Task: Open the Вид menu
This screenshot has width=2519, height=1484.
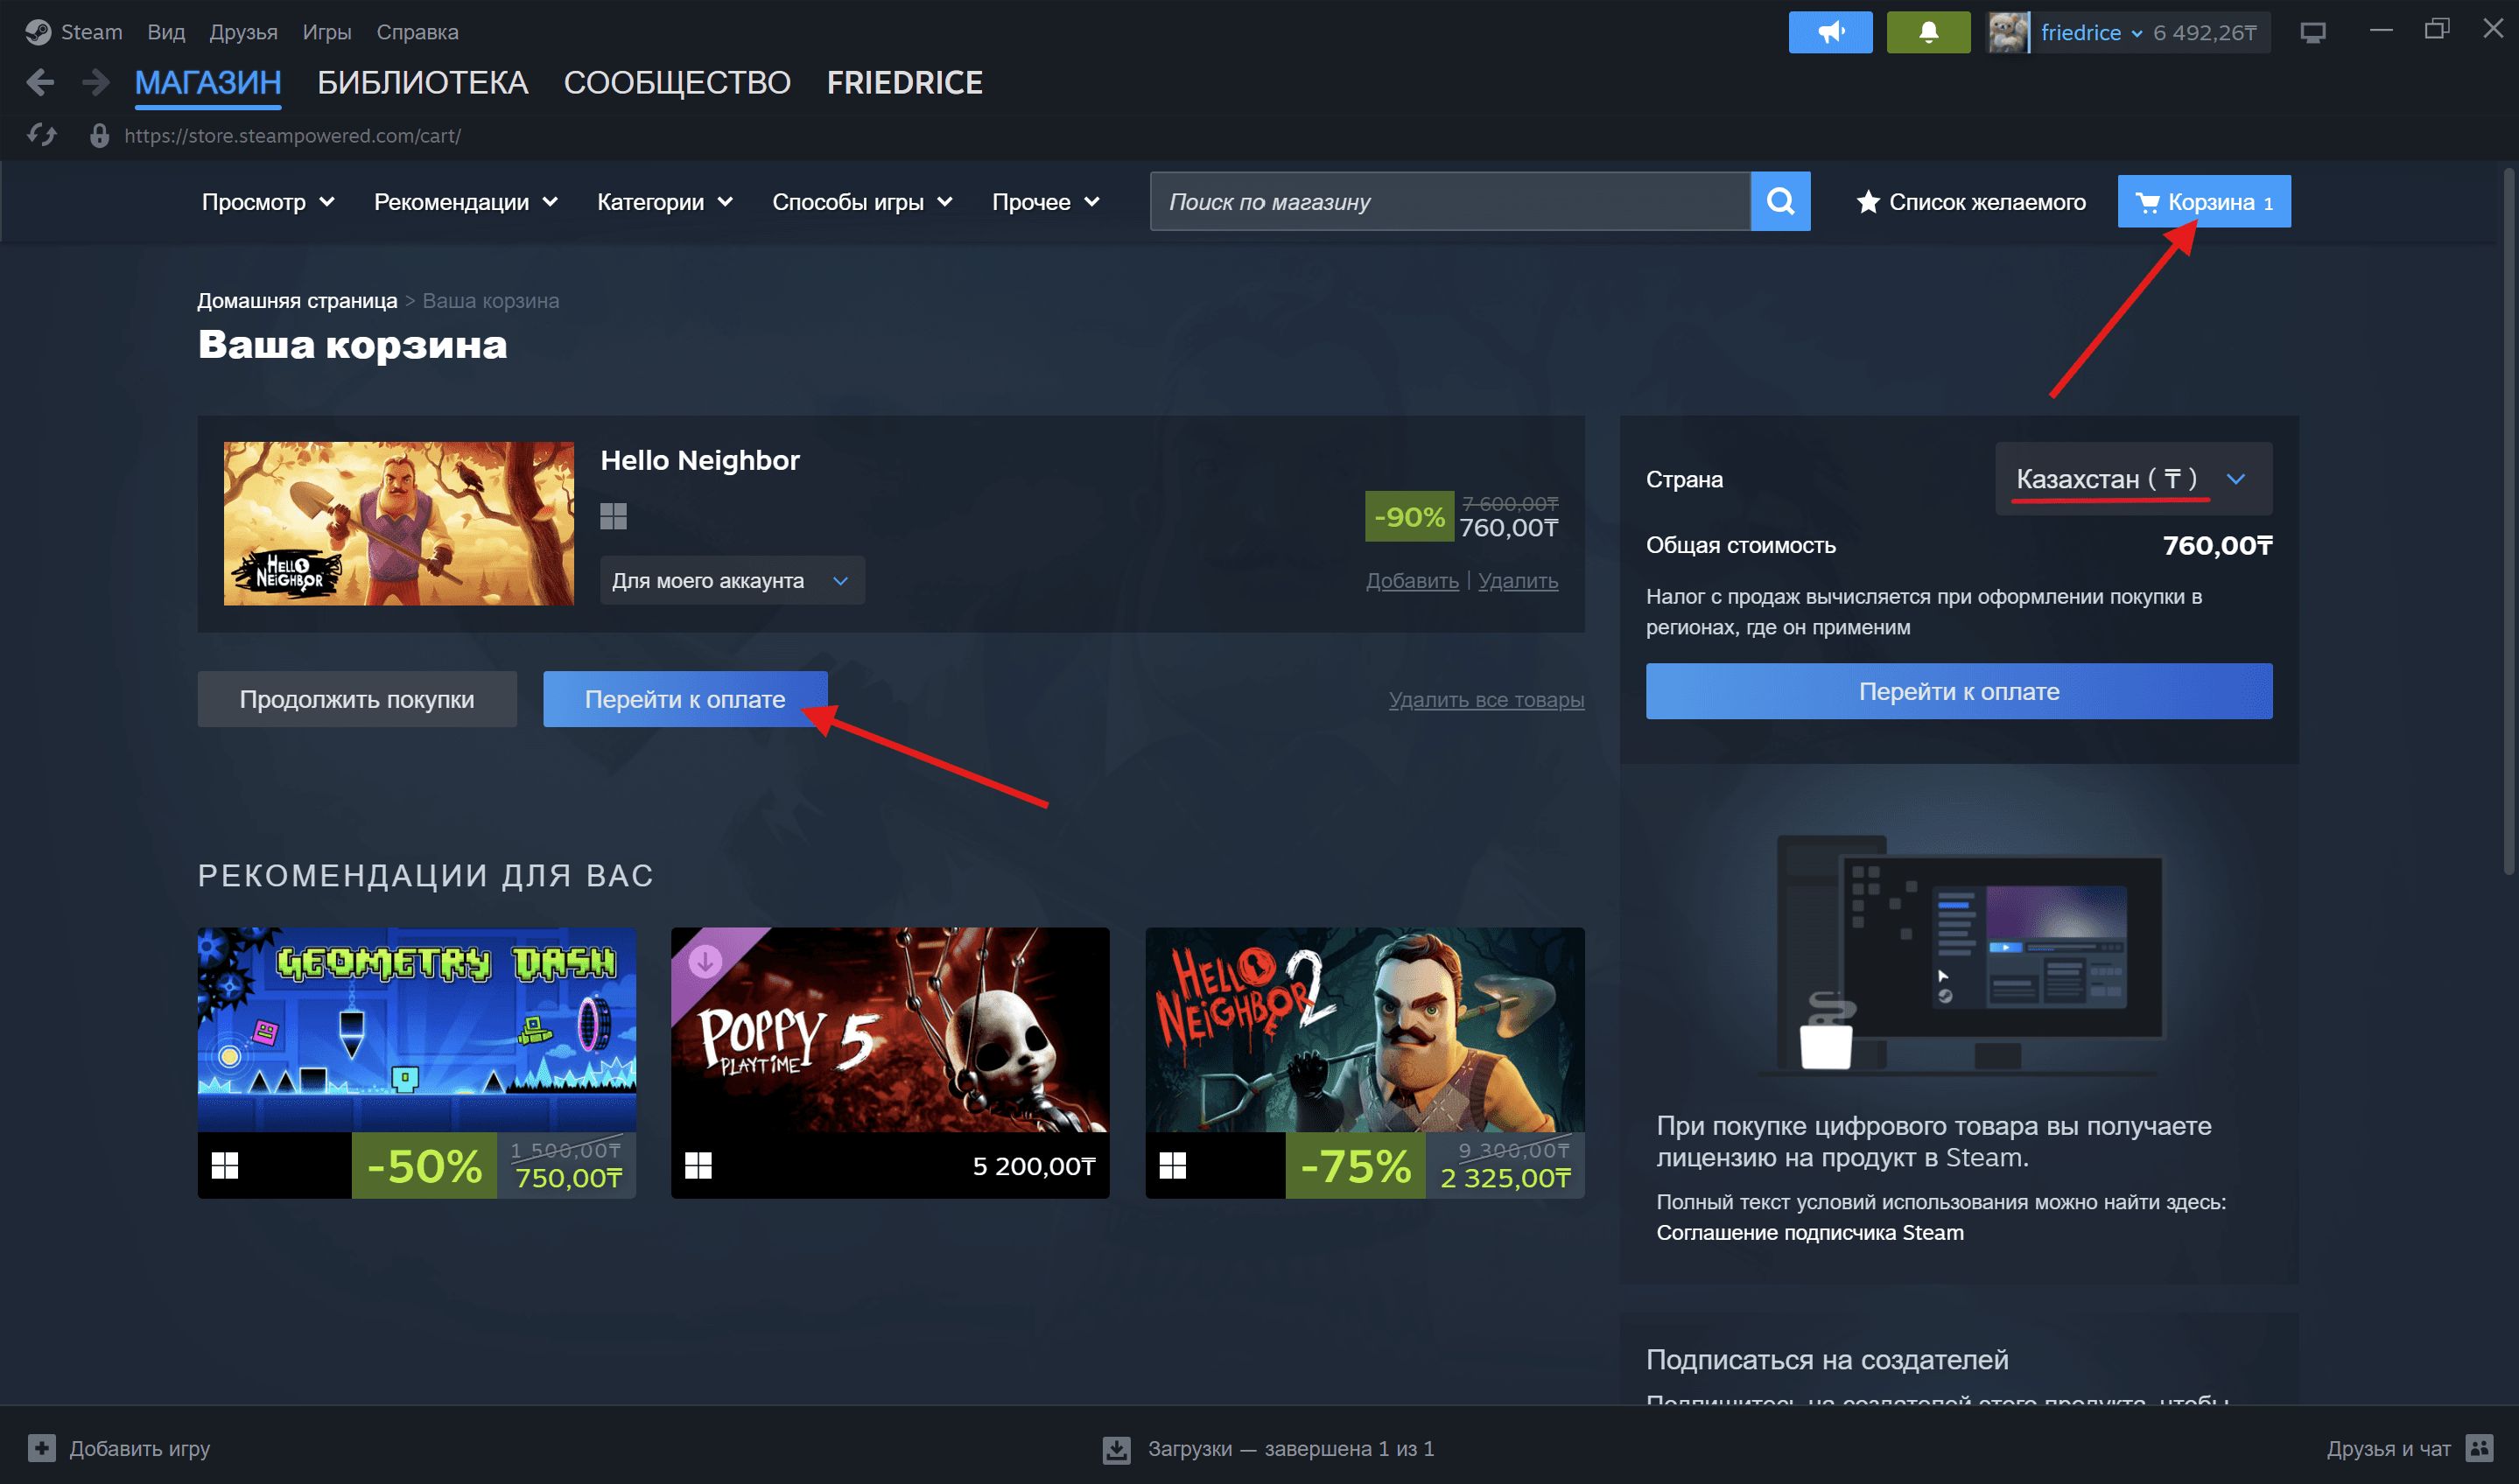Action: (166, 32)
